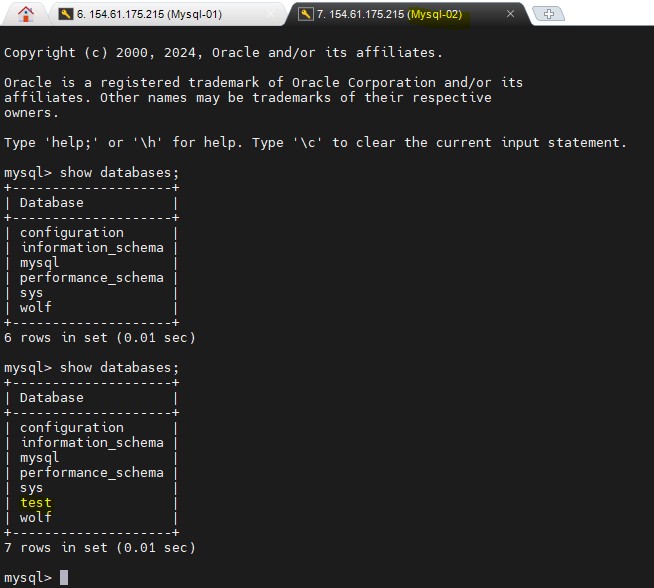The width and height of the screenshot is (654, 588).
Task: Click 'mysql' row in the first database list
Action: pyautogui.click(x=40, y=263)
